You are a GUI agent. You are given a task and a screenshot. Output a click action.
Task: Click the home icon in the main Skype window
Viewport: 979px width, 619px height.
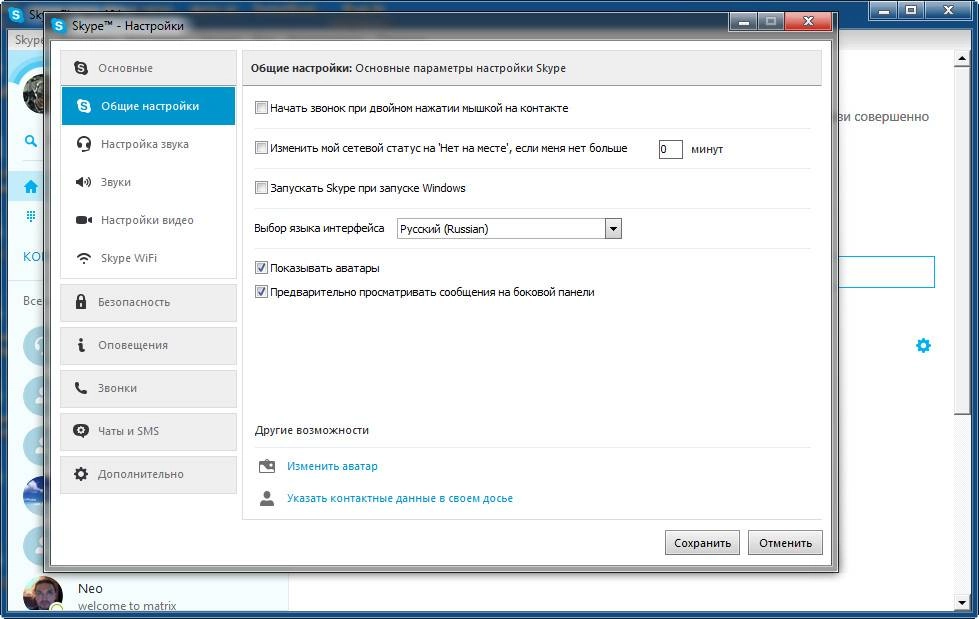pos(31,187)
